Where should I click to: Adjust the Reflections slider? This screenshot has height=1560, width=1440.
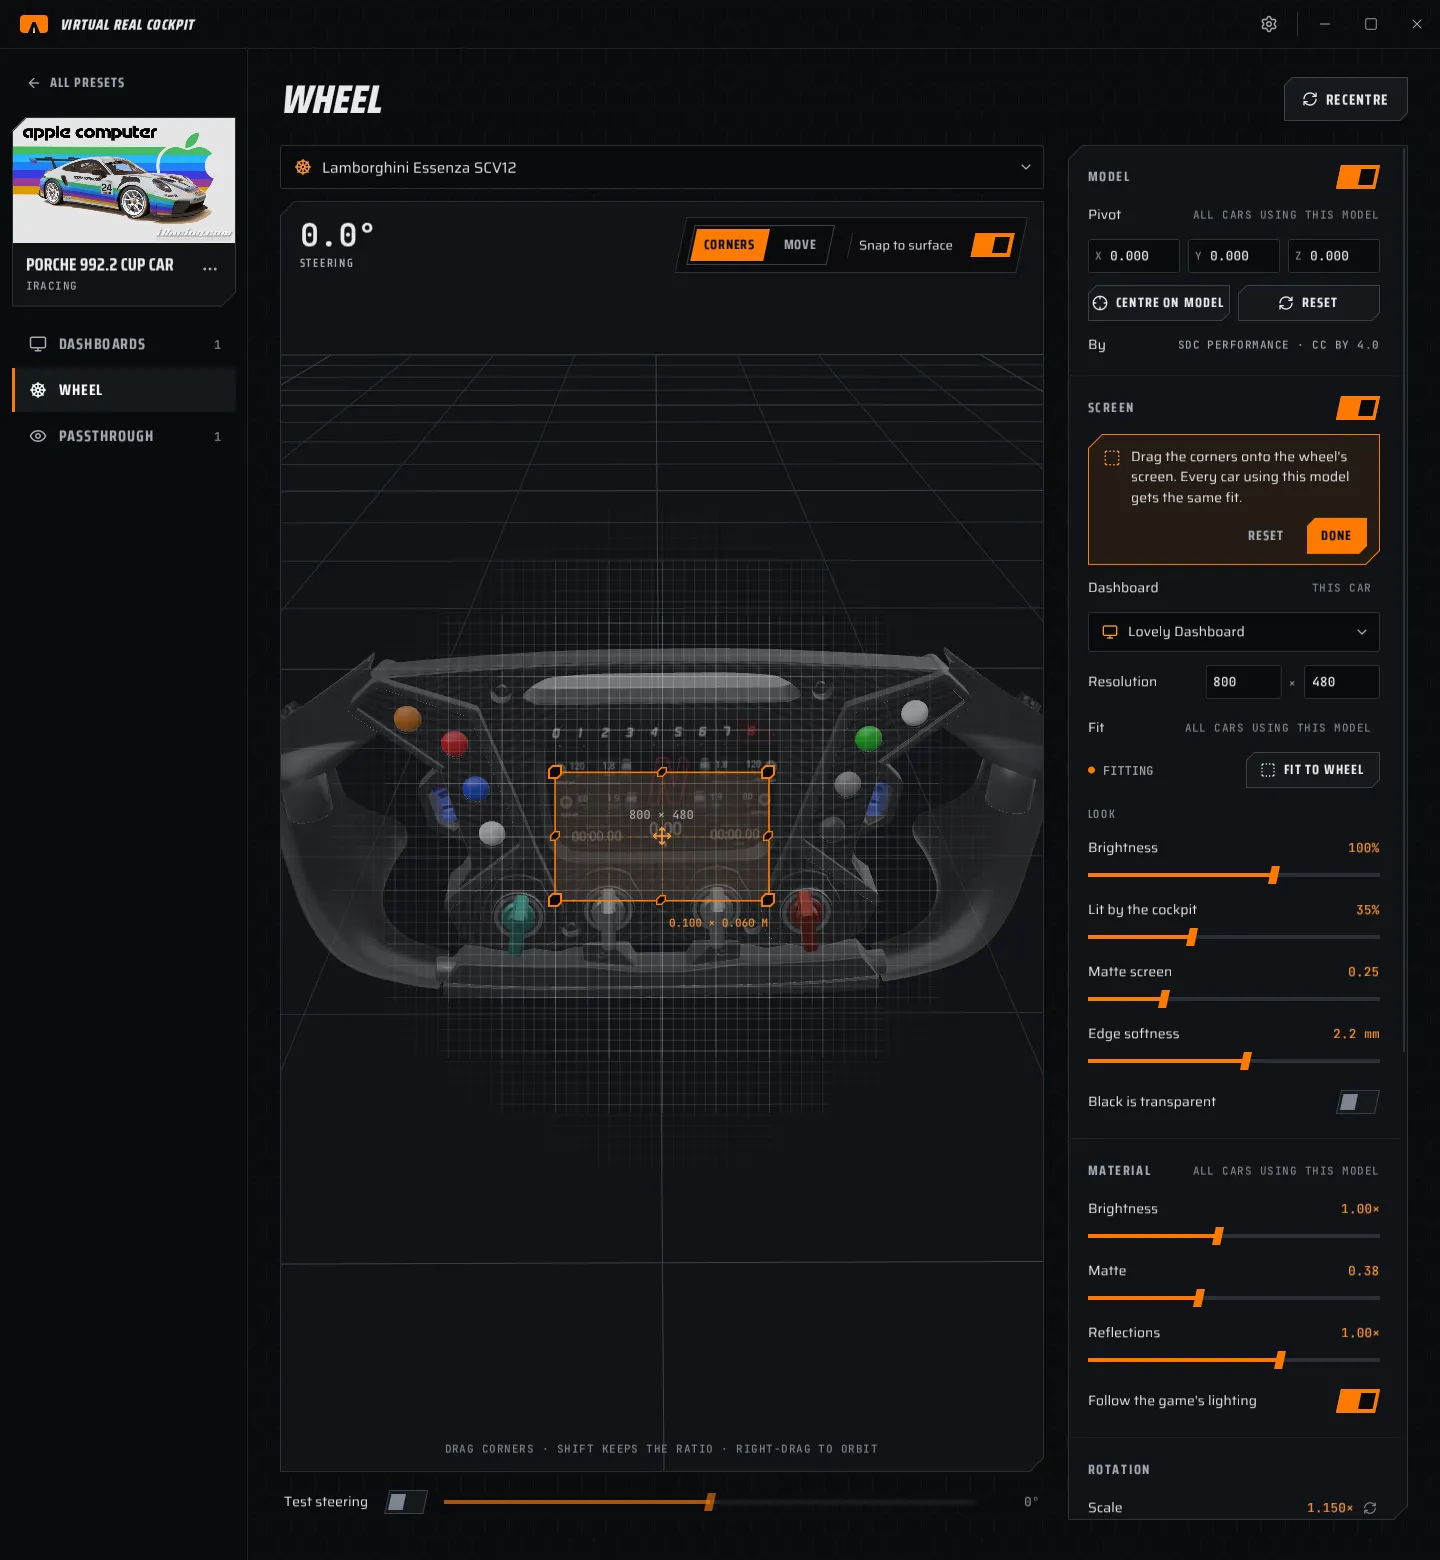[1234, 1360]
